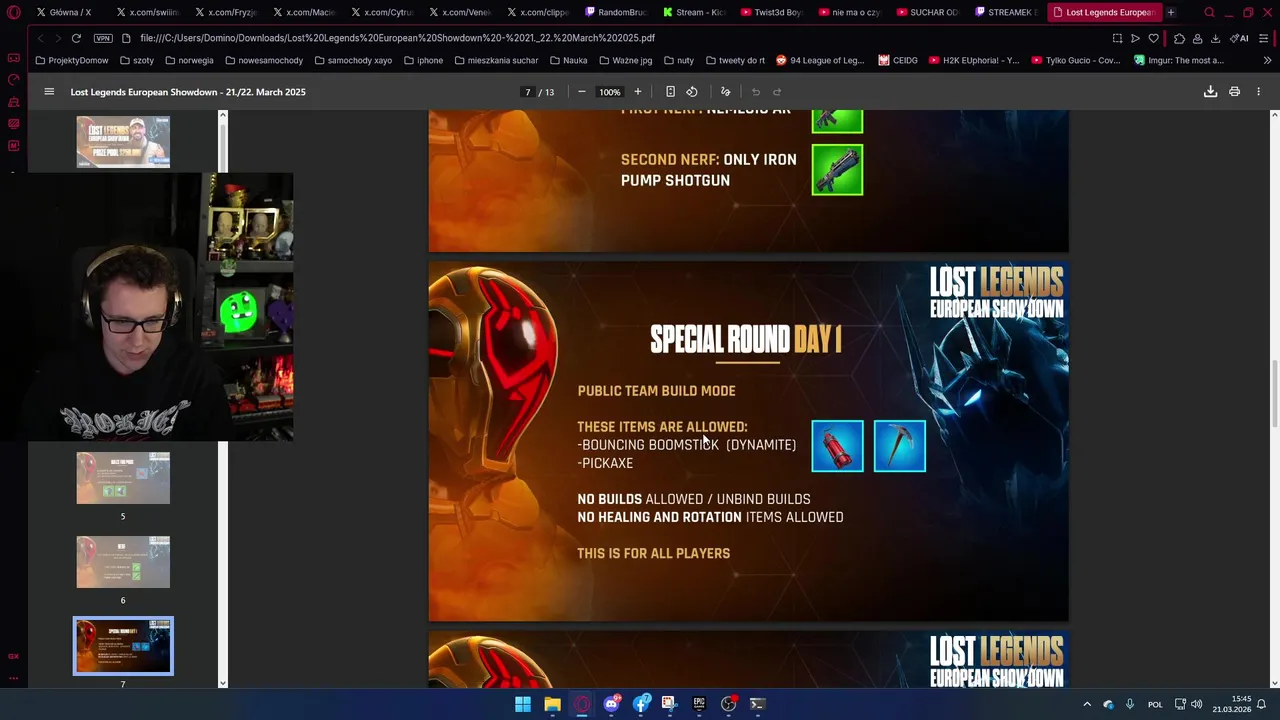Open browser downloads icon in address bar
Screen dimensions: 1280x720
(1215, 38)
